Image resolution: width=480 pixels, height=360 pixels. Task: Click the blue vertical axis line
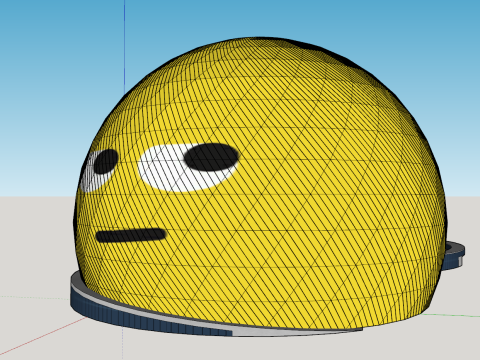(x=125, y=47)
